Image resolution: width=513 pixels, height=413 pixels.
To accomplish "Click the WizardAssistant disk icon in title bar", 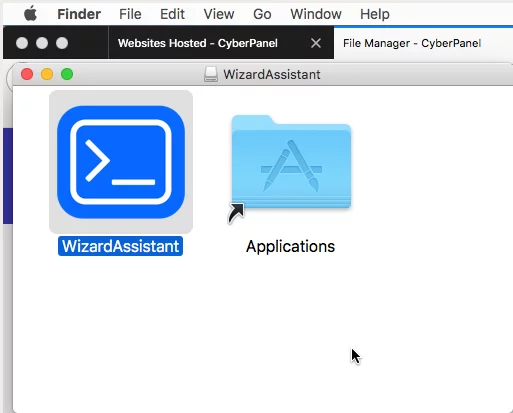I will (x=211, y=74).
